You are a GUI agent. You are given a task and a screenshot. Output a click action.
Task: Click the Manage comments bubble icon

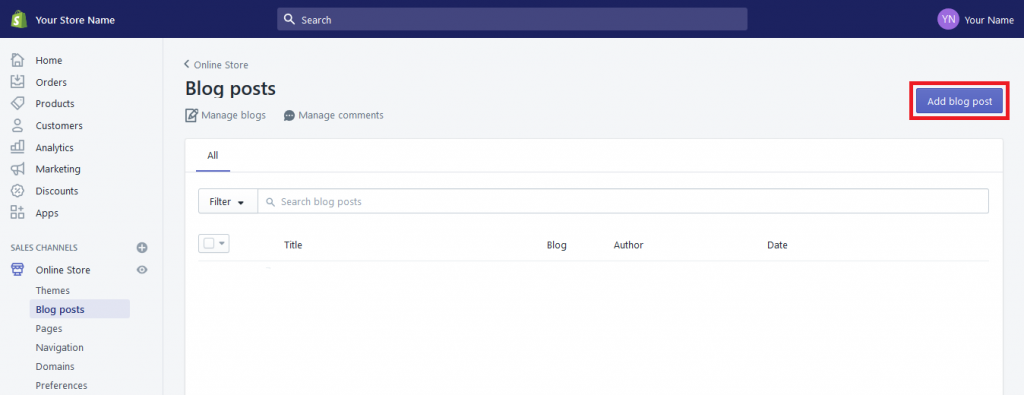click(x=289, y=116)
